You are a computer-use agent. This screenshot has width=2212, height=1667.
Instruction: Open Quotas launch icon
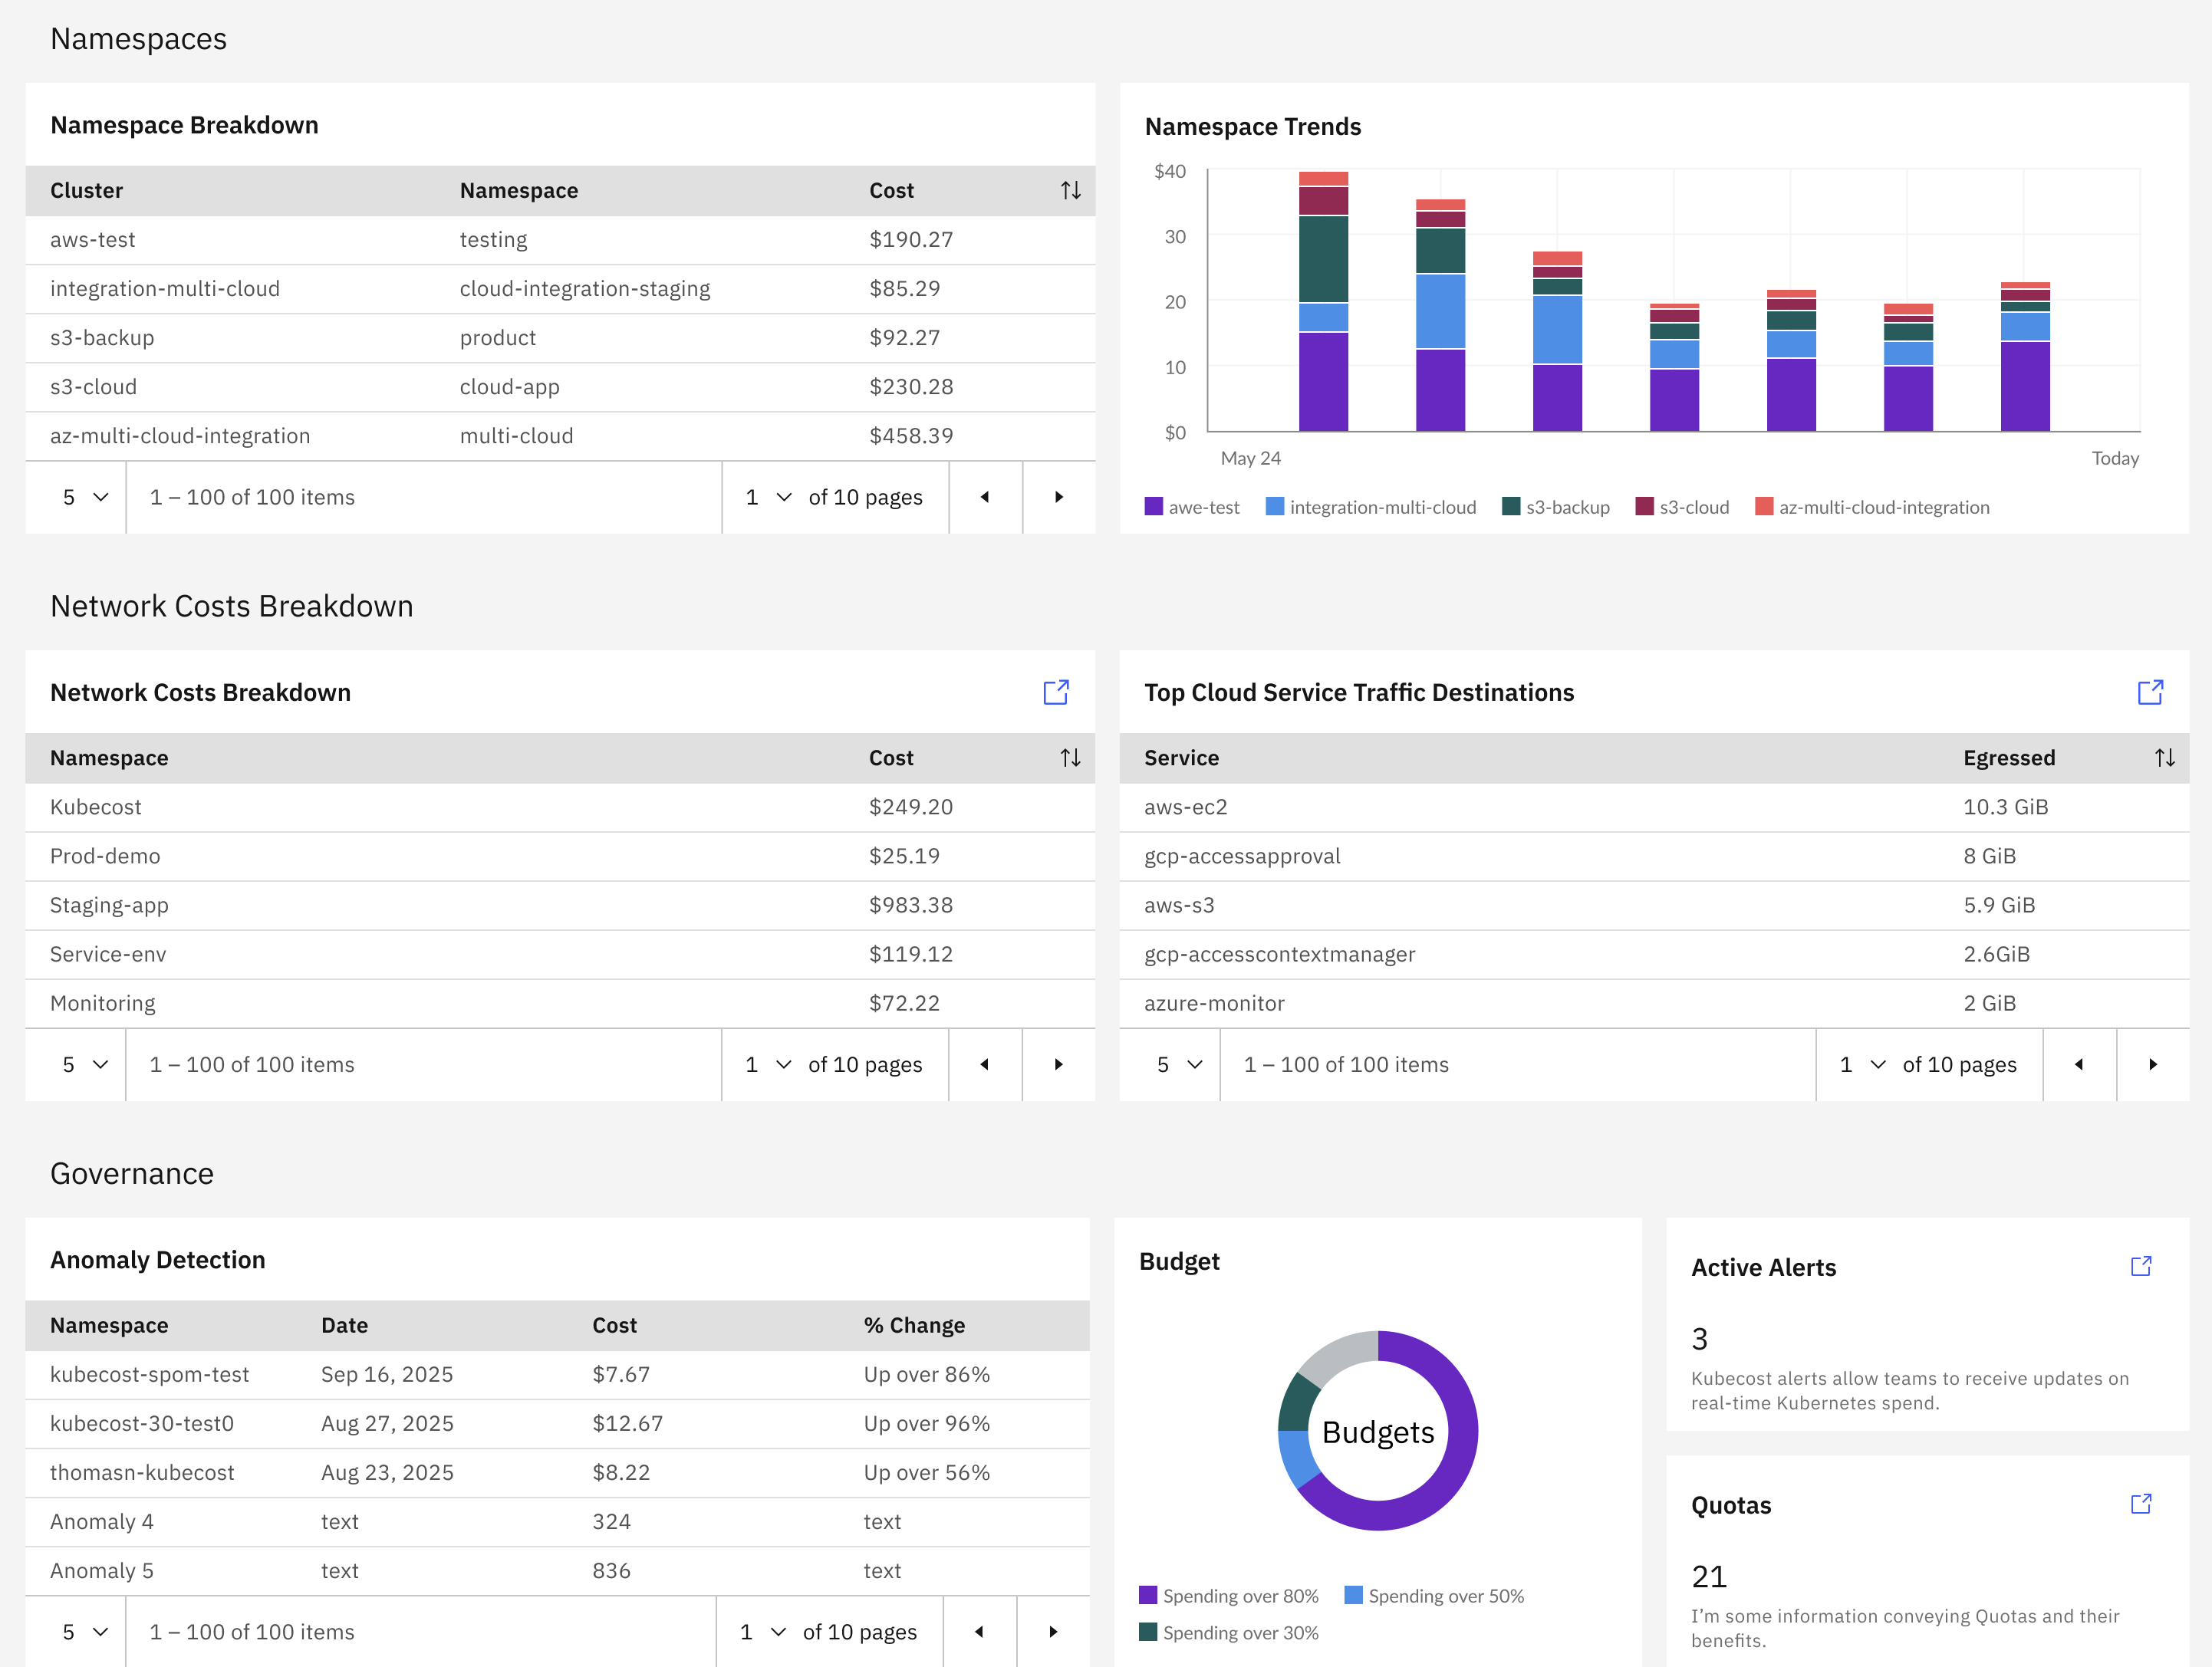click(2140, 1504)
